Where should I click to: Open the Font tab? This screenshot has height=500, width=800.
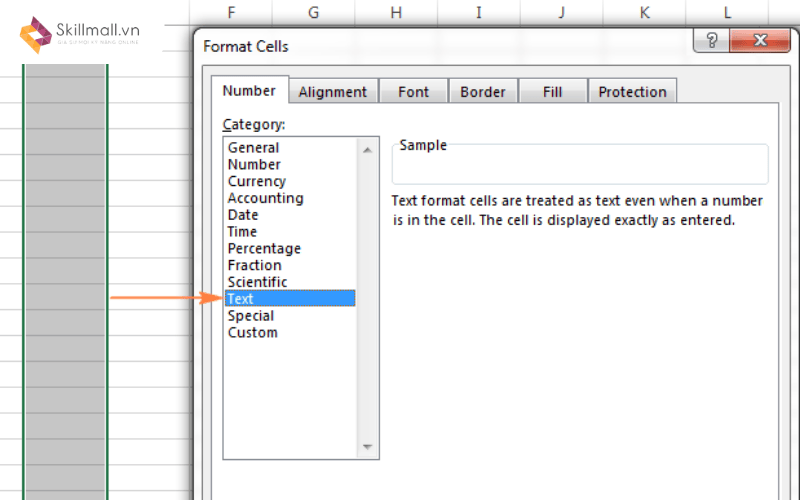pyautogui.click(x=413, y=92)
